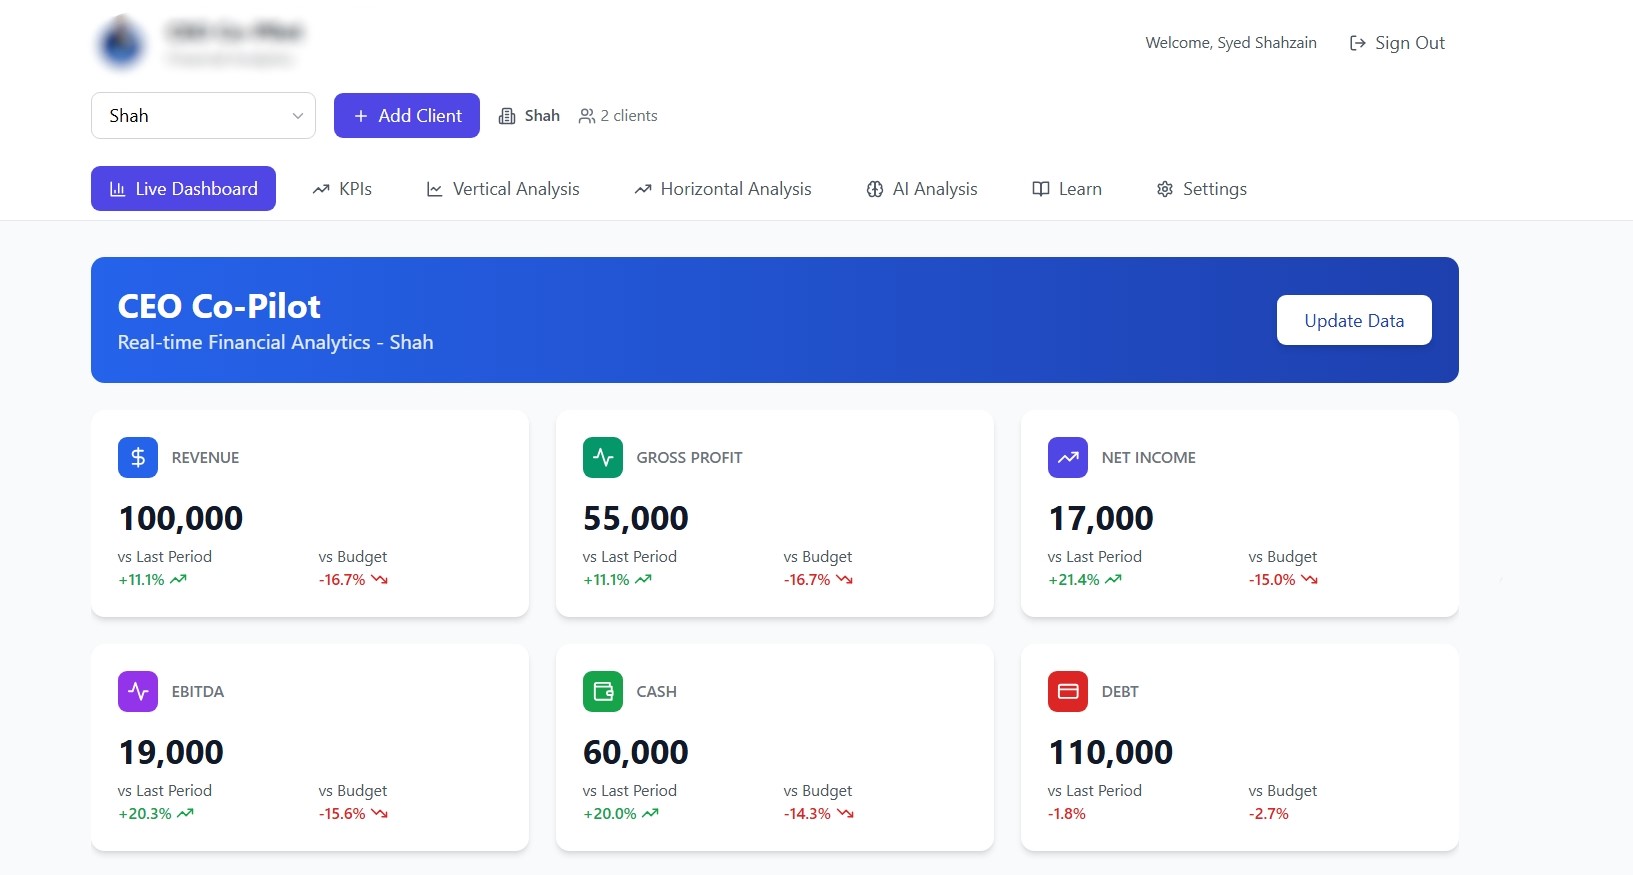Click the Revenue dollar sign icon

(x=138, y=457)
